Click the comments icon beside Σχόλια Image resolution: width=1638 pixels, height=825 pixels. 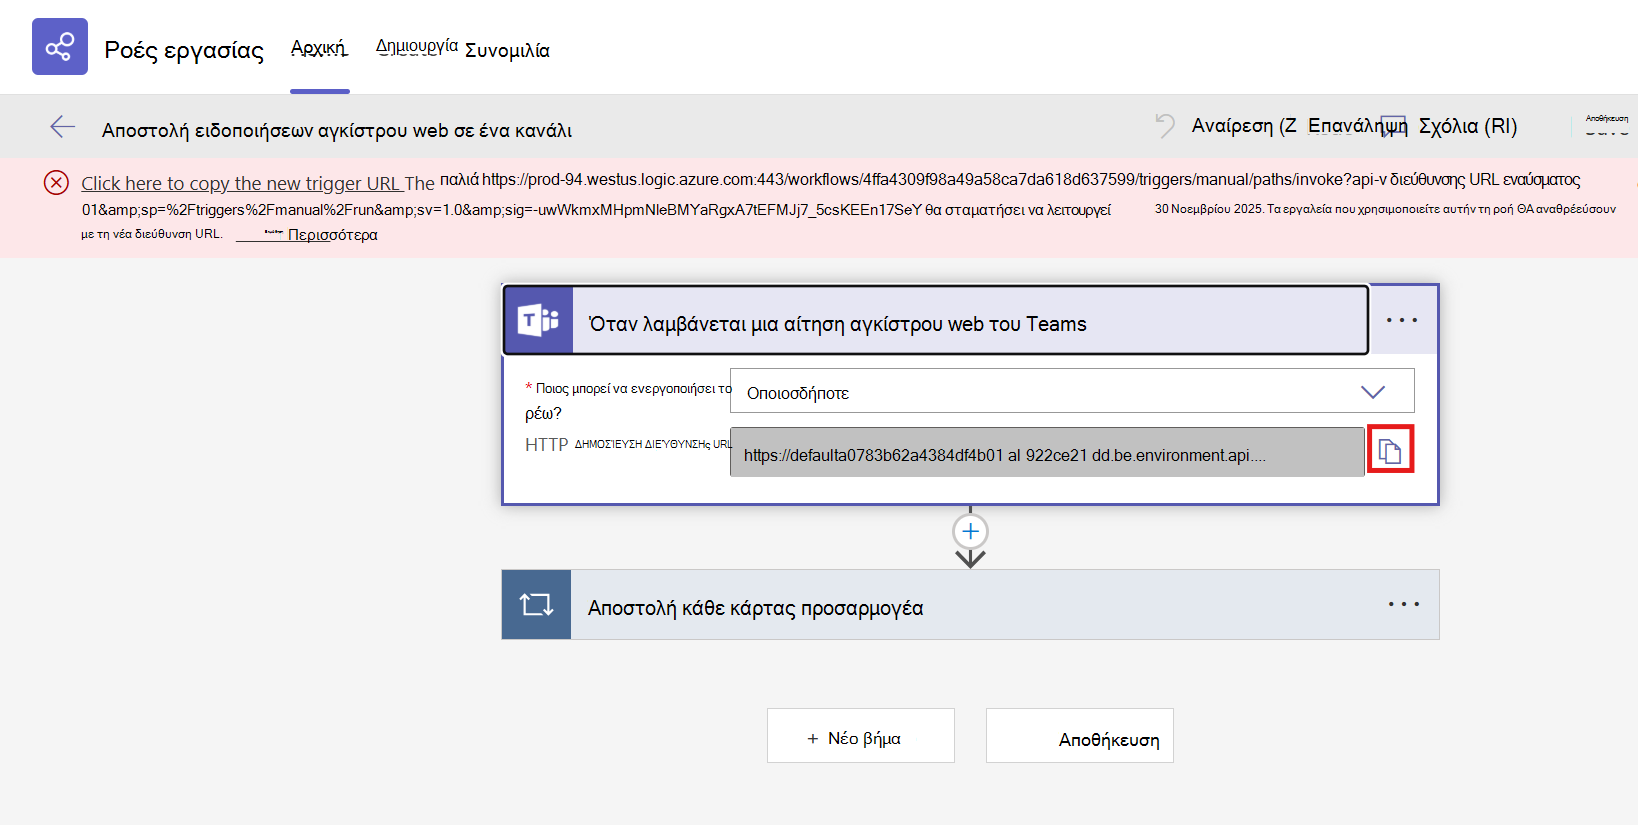[1395, 125]
